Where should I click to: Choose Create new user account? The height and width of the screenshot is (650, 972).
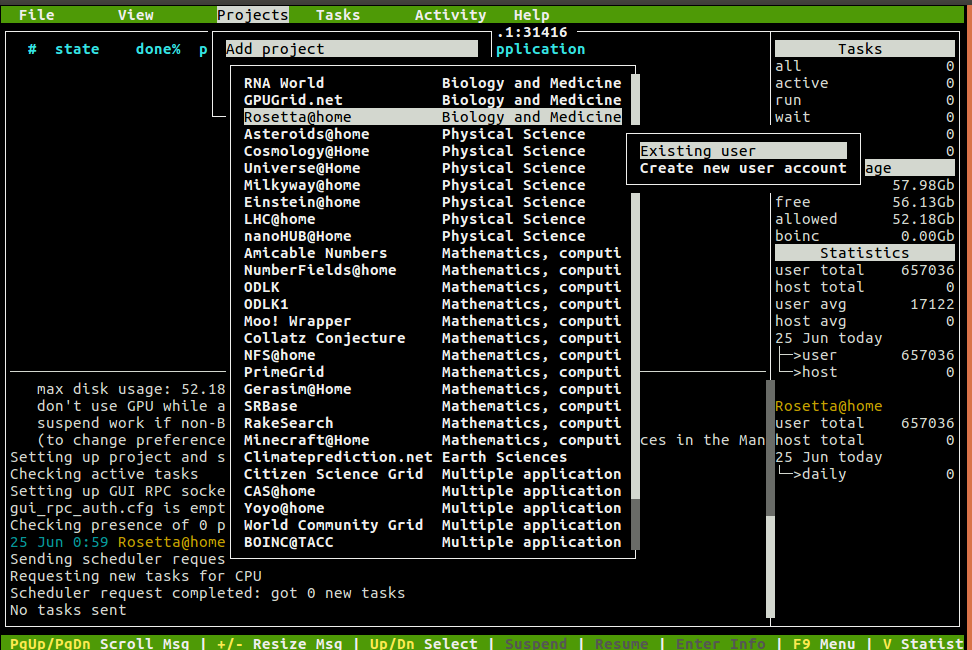coord(743,168)
